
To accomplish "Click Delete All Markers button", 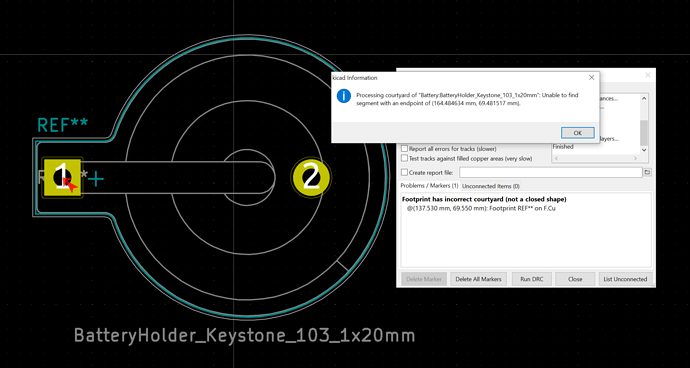I will (478, 279).
